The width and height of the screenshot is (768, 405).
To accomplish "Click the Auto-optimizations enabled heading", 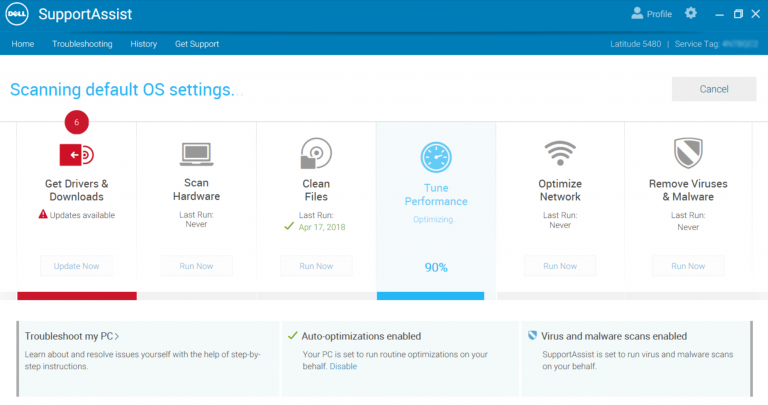I will pyautogui.click(x=361, y=336).
